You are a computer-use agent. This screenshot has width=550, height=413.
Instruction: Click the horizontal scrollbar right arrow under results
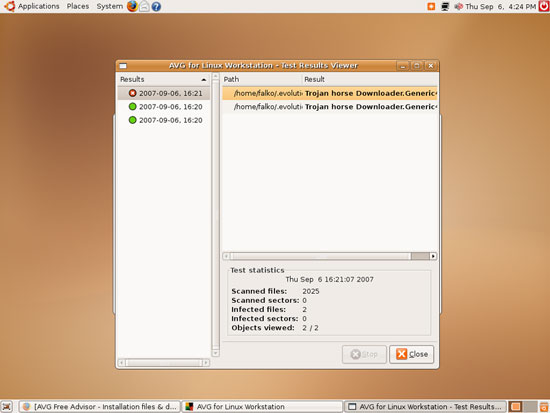click(433, 256)
